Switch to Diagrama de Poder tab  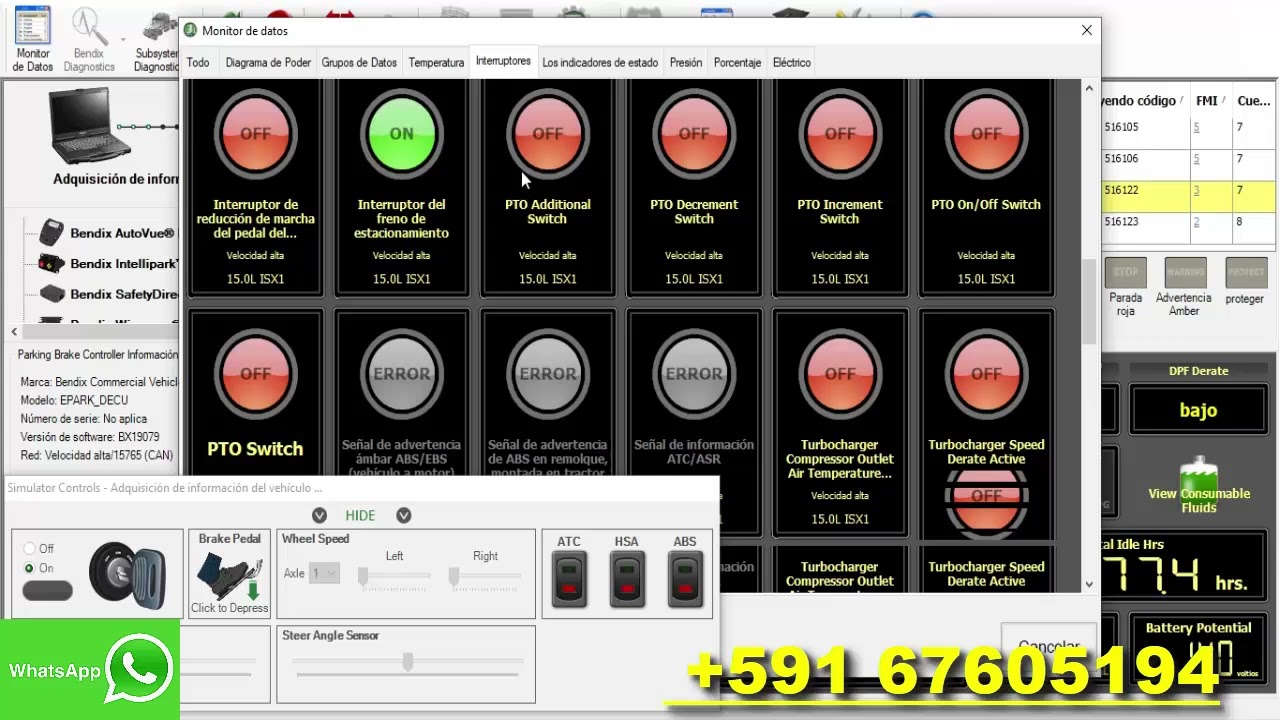[x=268, y=62]
